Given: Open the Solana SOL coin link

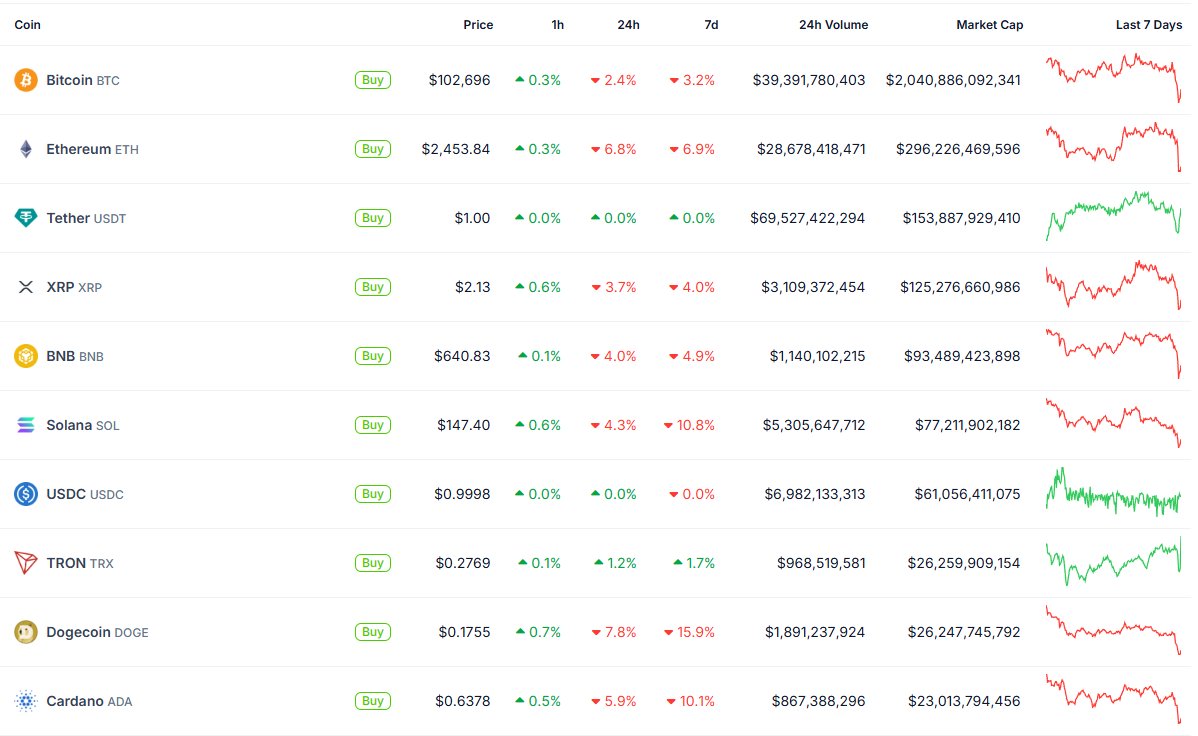Looking at the screenshot, I should 83,425.
